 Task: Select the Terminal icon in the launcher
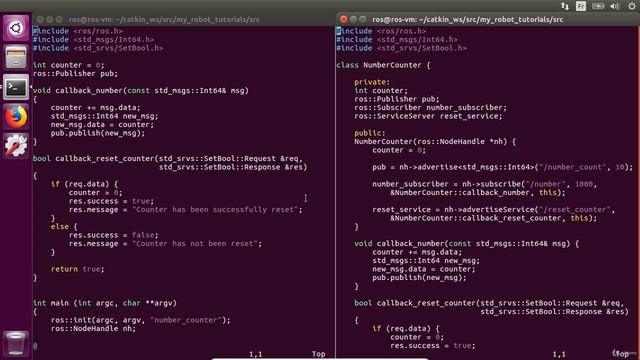pyautogui.click(x=16, y=87)
